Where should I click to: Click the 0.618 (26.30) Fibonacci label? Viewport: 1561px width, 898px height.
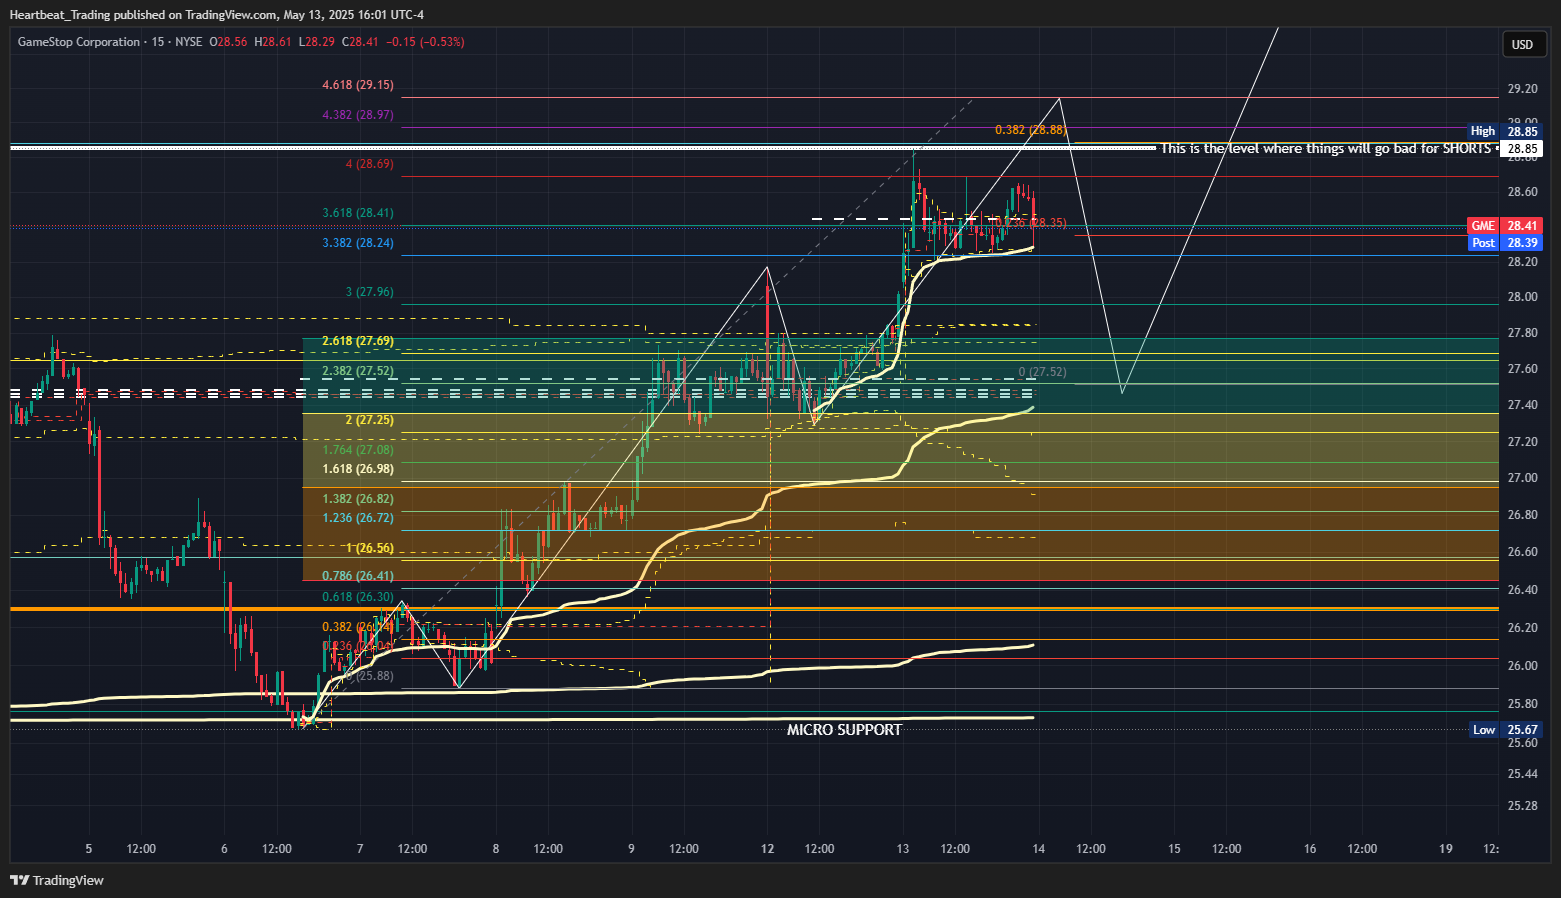coord(358,597)
